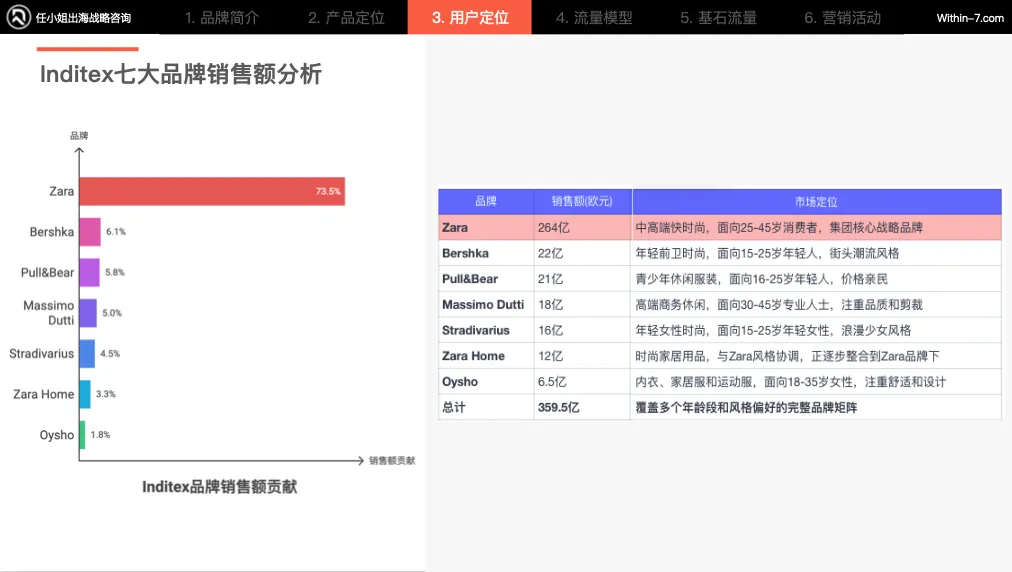Select the Pull&Bear table cell
This screenshot has width=1012, height=572.
coord(486,279)
